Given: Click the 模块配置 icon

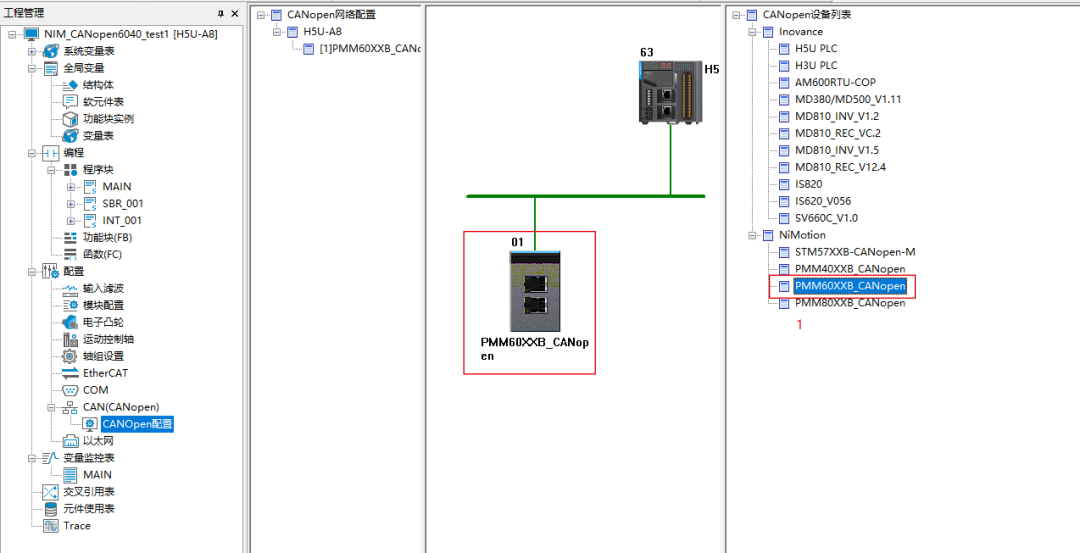Looking at the screenshot, I should pos(70,305).
